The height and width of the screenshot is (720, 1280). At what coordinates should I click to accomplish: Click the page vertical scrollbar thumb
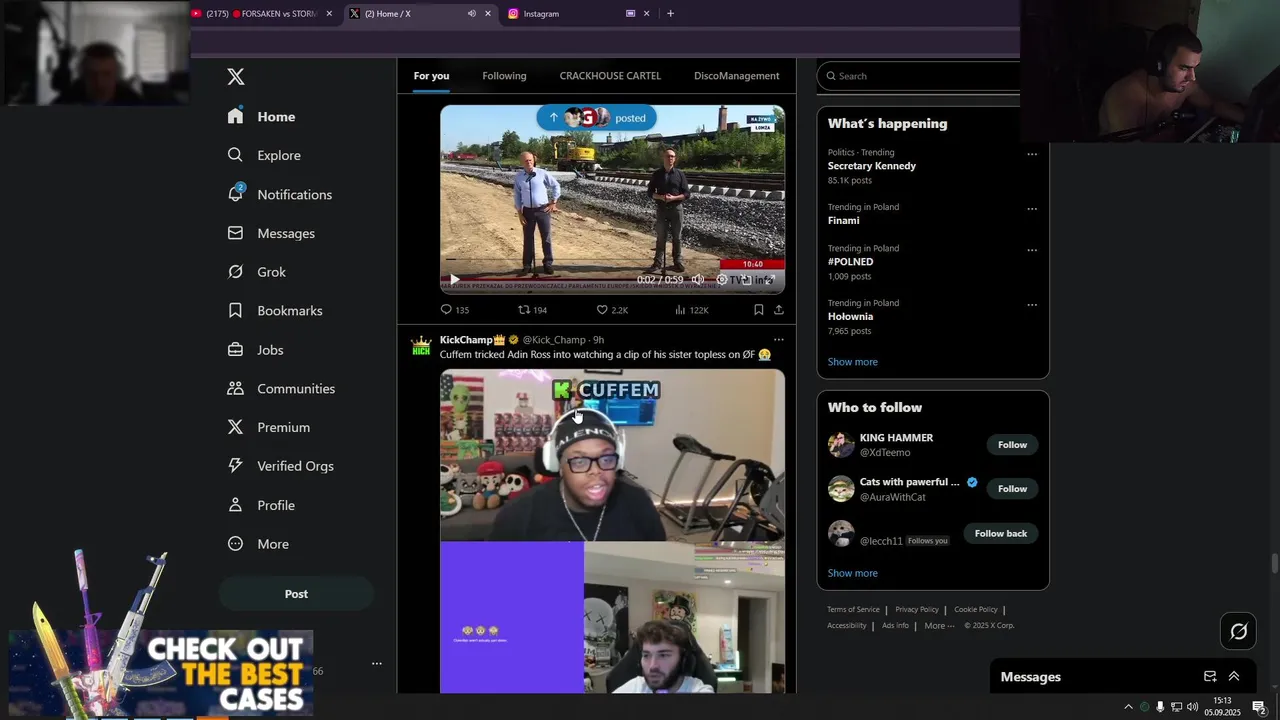1274,563
